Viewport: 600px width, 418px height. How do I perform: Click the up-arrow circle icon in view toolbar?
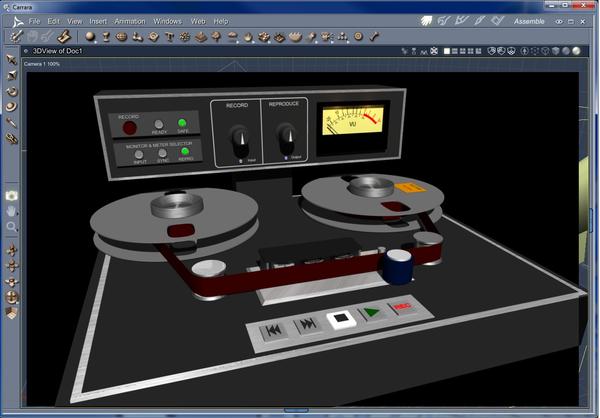[525, 51]
